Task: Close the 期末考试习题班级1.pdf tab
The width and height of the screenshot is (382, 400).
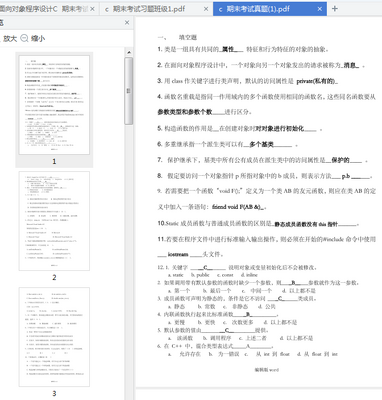Action: [206, 9]
